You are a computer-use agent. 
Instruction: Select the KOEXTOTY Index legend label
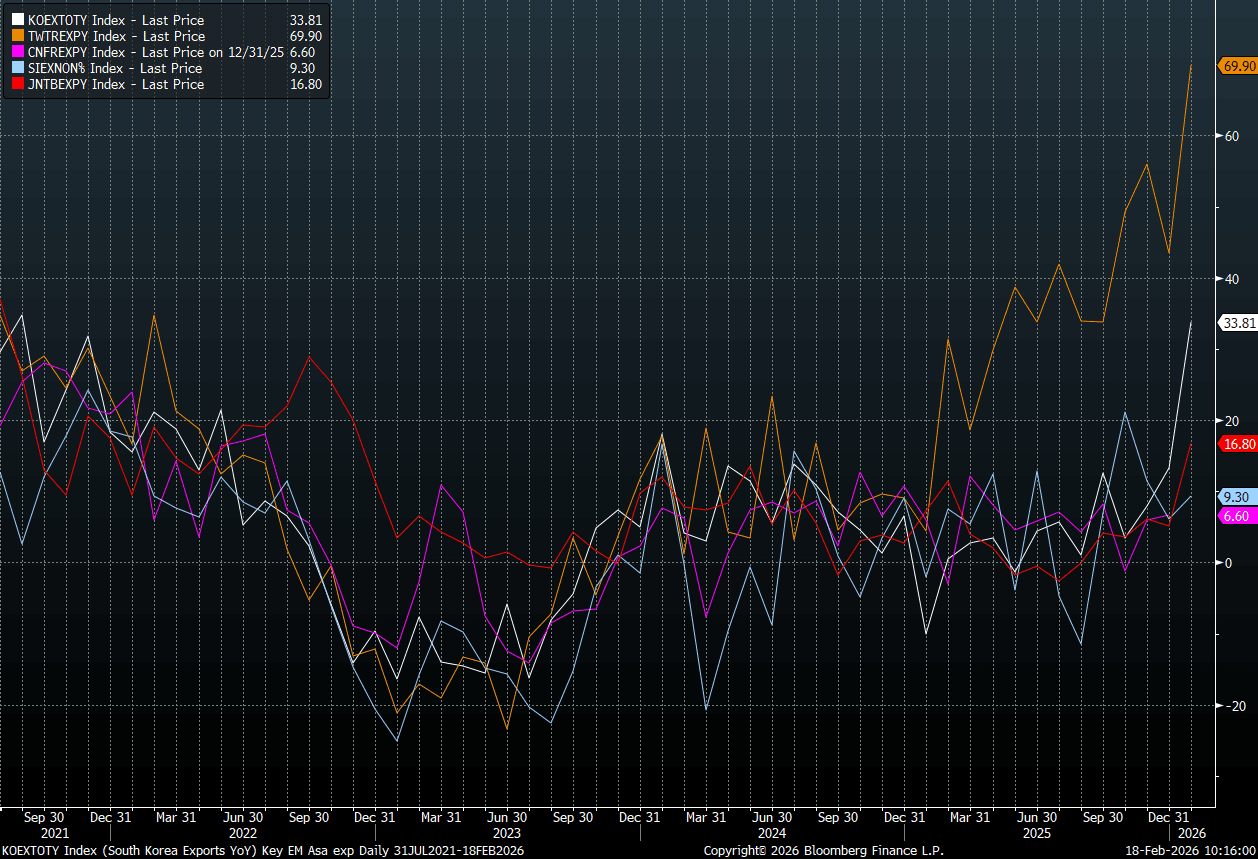116,20
